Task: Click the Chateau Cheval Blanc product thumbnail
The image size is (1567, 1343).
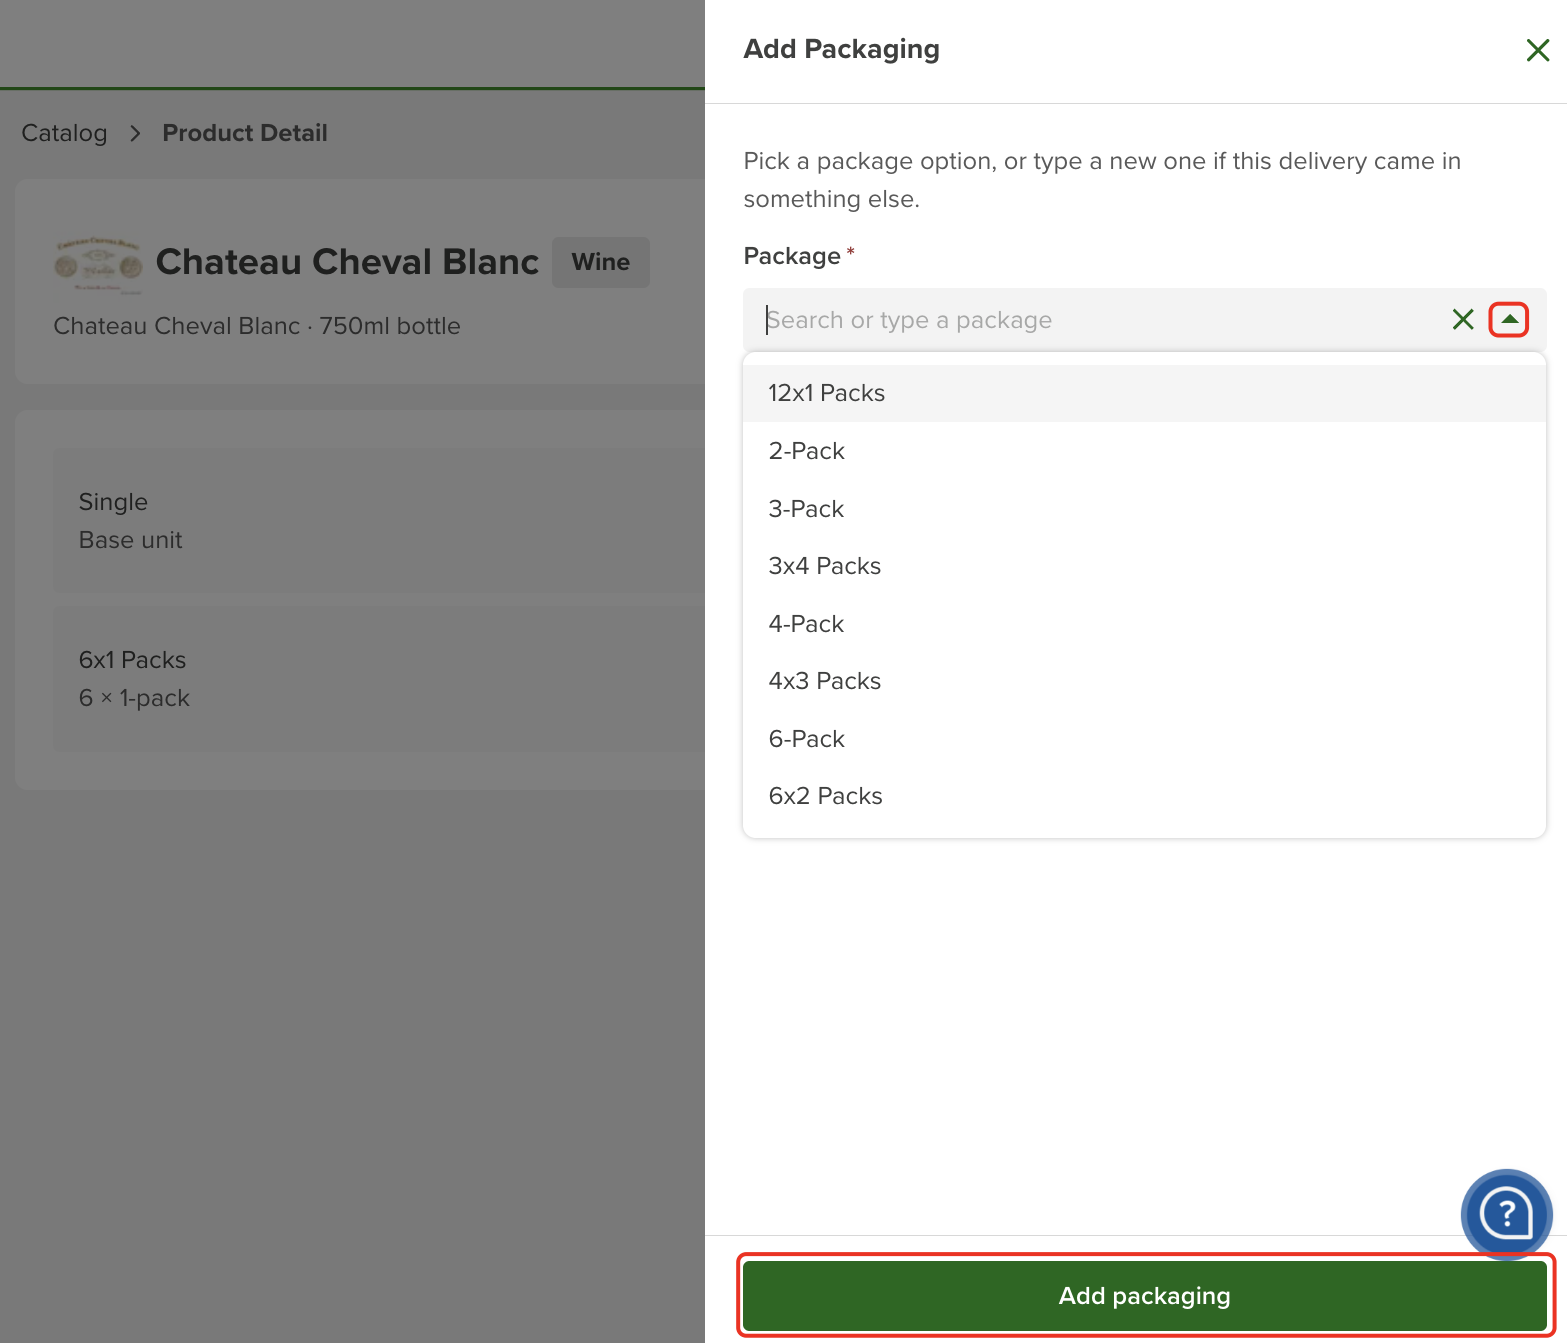Action: pyautogui.click(x=98, y=265)
